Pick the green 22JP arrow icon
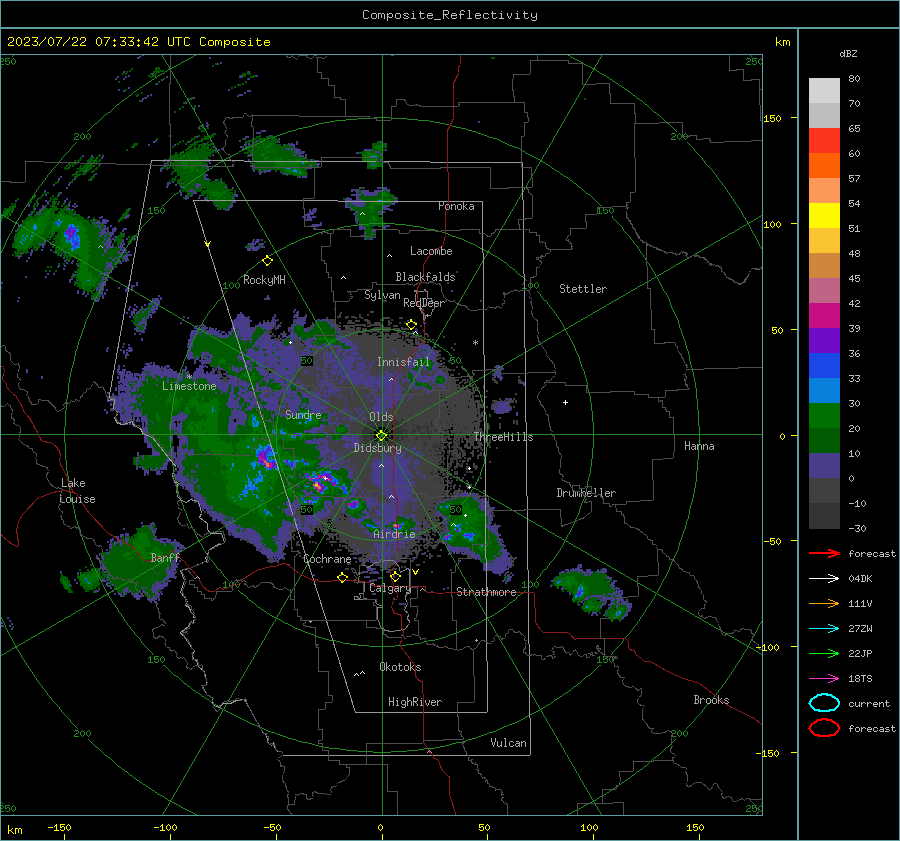Image resolution: width=900 pixels, height=841 pixels. 824,653
